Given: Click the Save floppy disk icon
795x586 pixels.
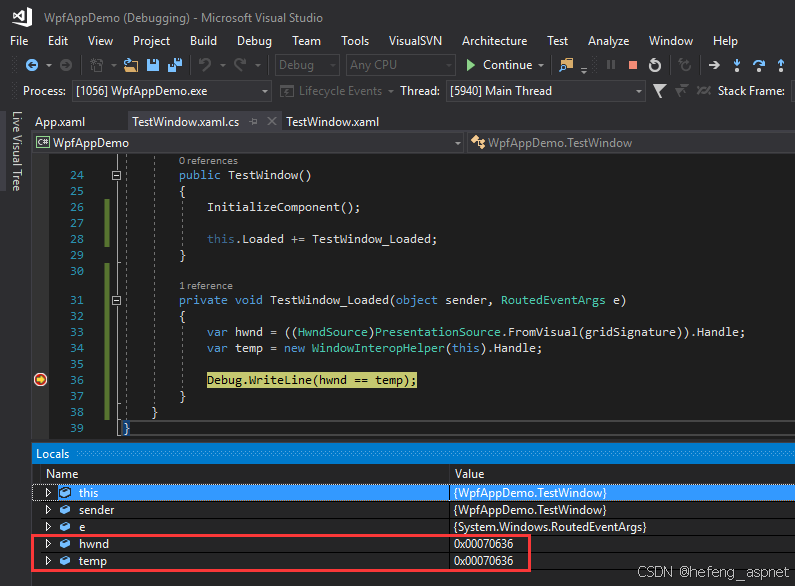Looking at the screenshot, I should click(x=153, y=65).
